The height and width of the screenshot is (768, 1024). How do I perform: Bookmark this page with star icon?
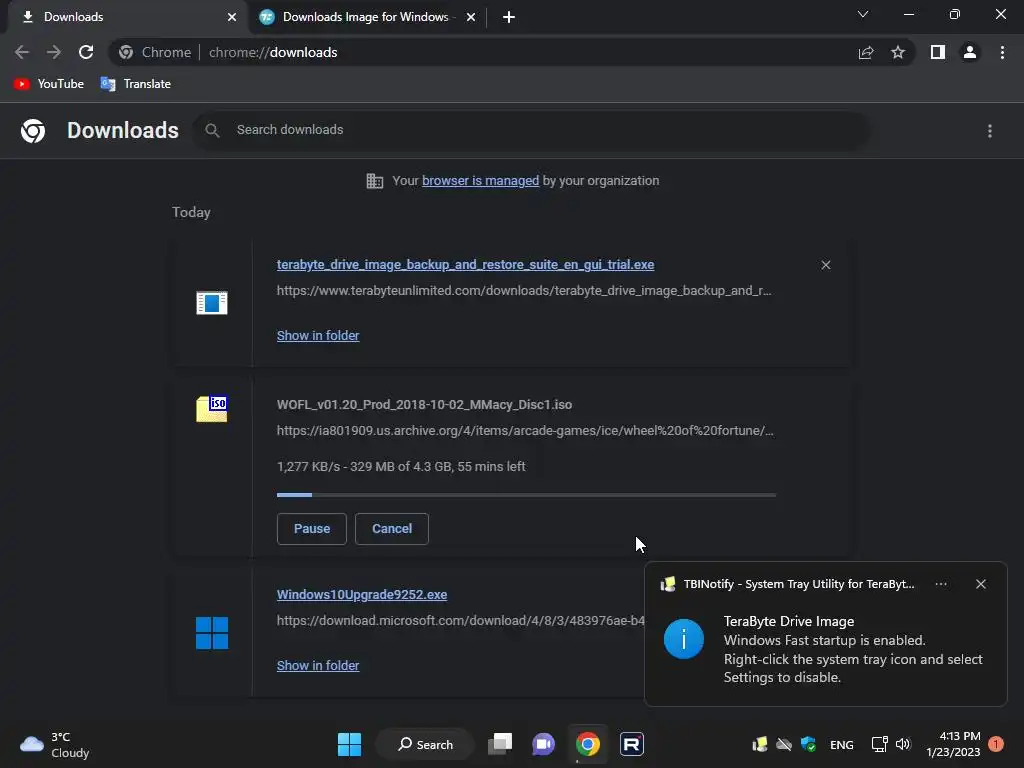(898, 52)
